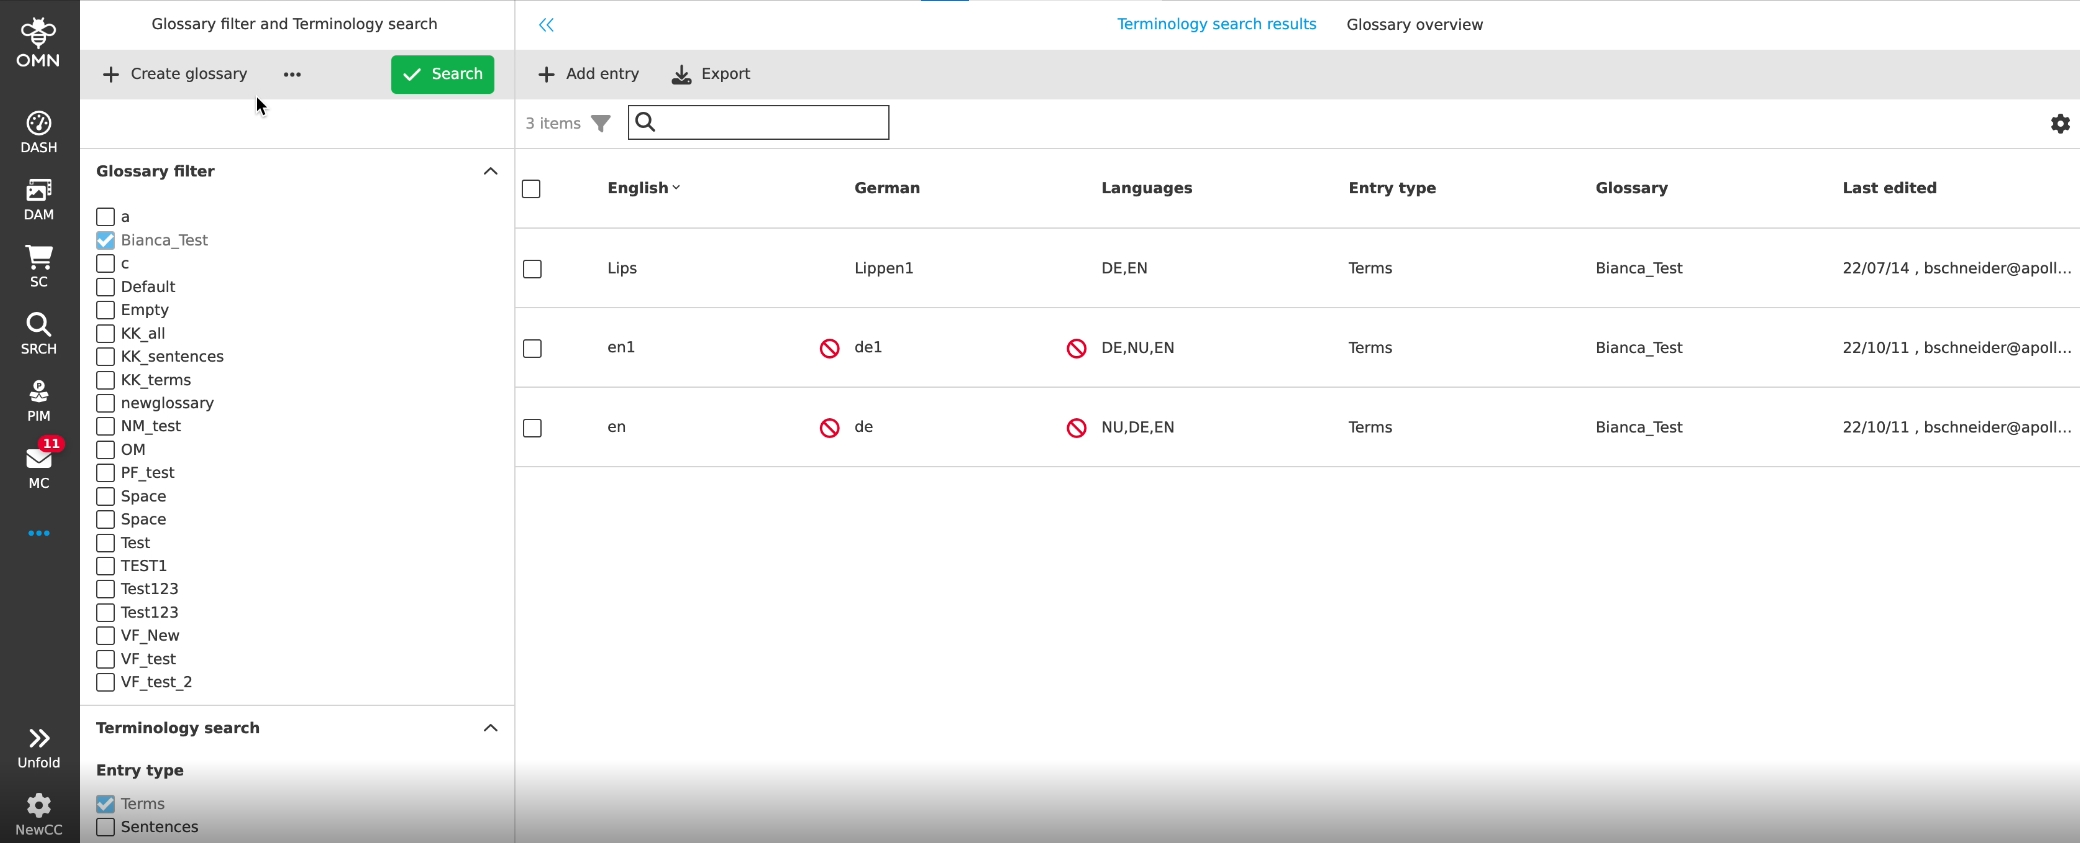Open the SRCH search module

[39, 333]
